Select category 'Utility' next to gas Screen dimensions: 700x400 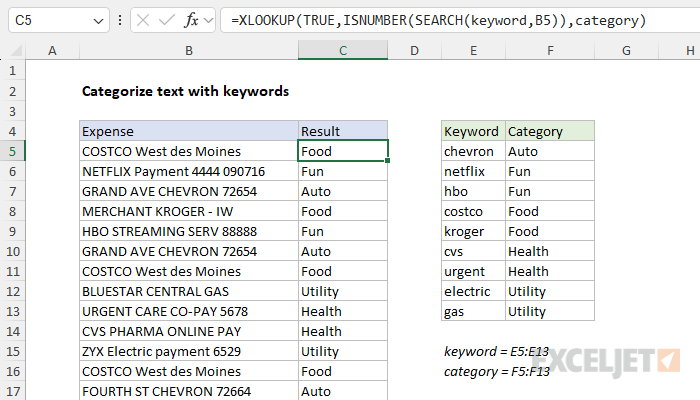pos(550,311)
